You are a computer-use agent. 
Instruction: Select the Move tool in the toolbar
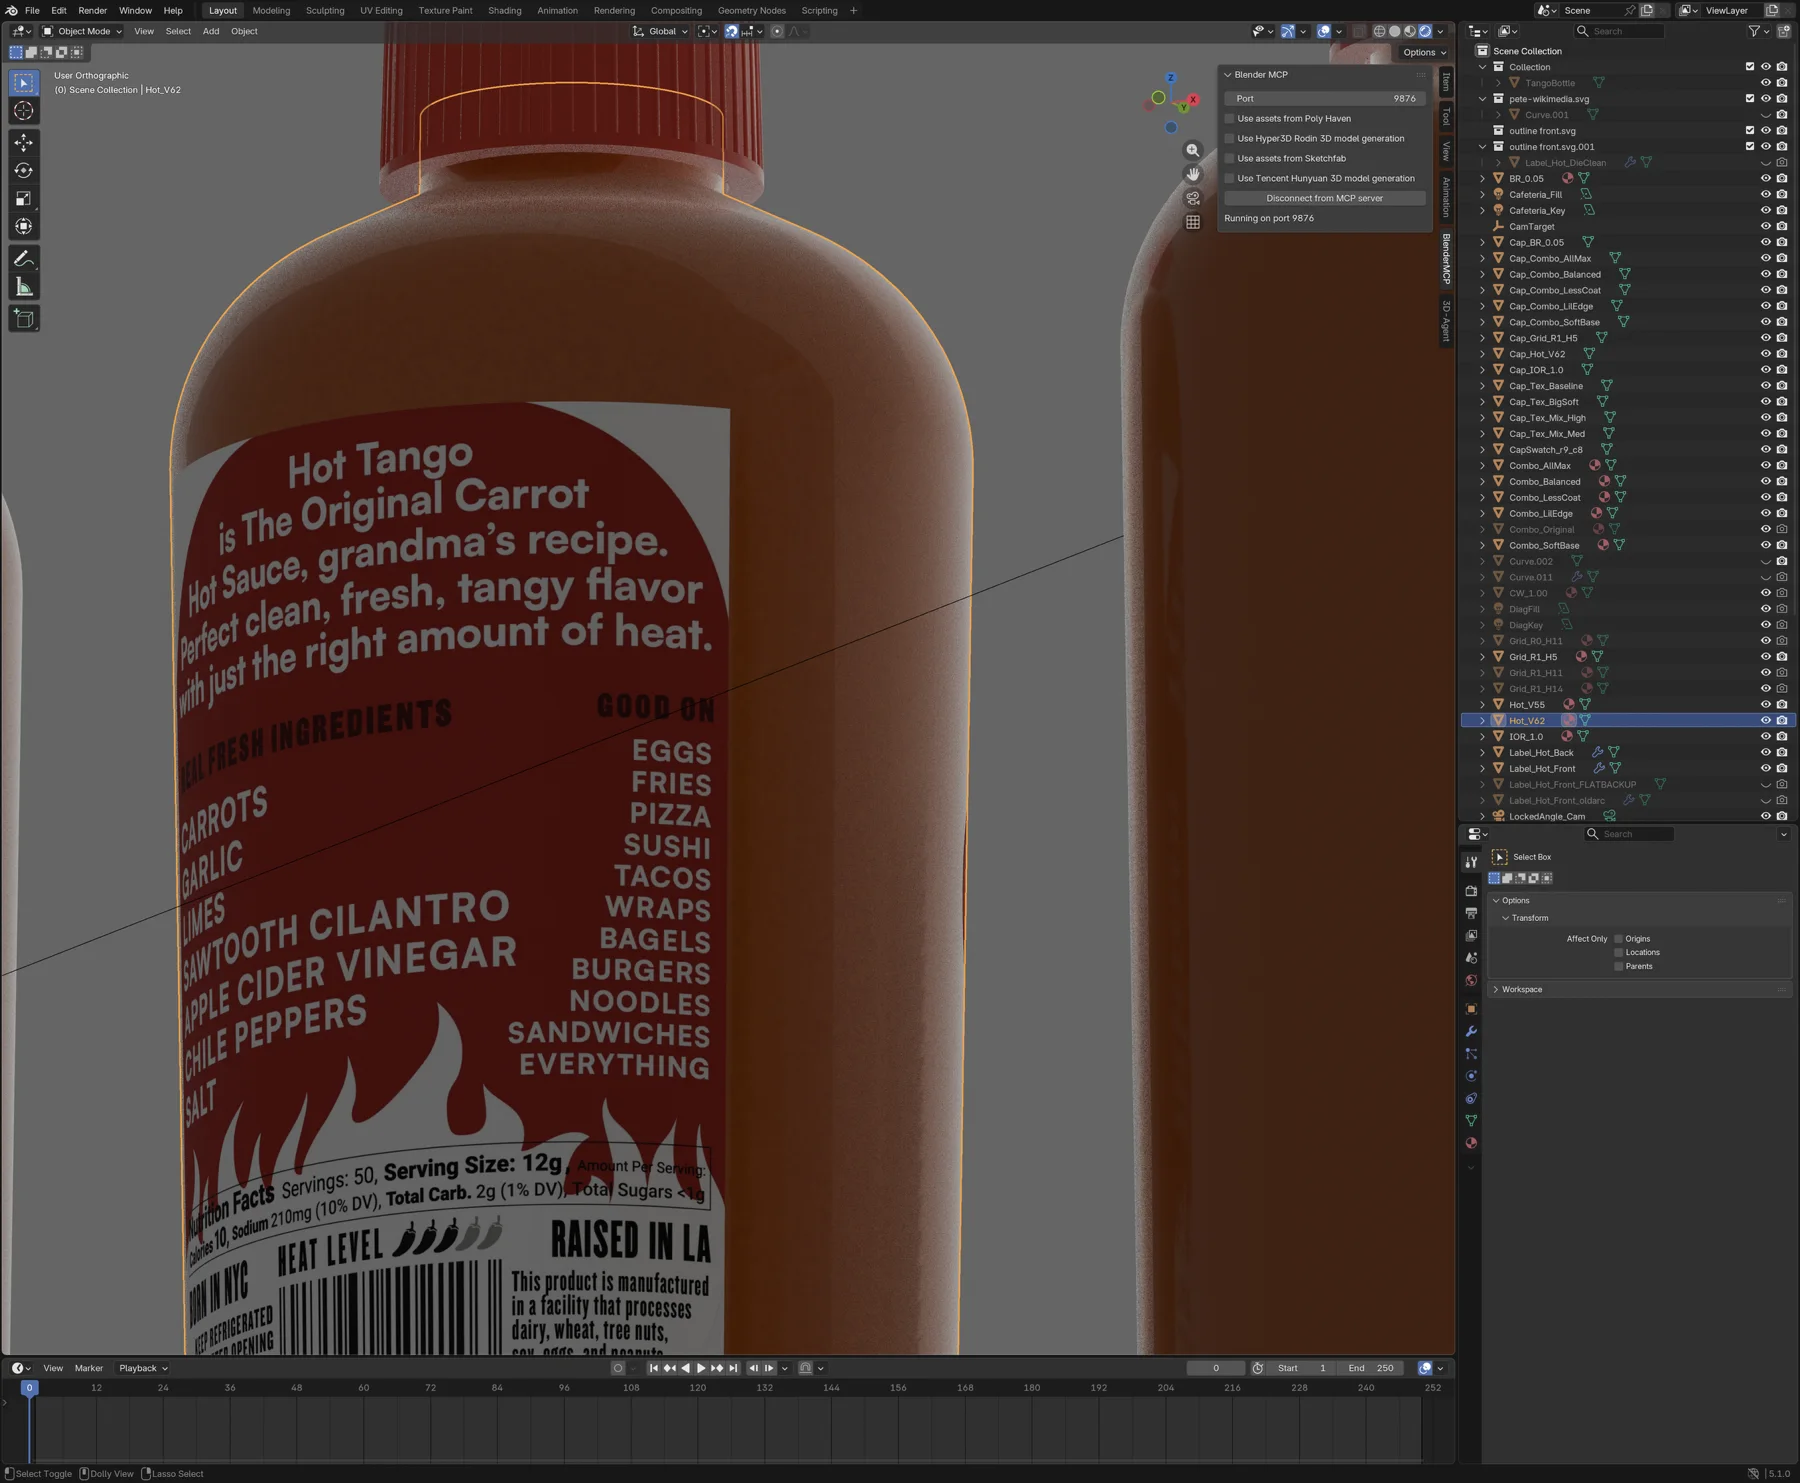pos(24,143)
